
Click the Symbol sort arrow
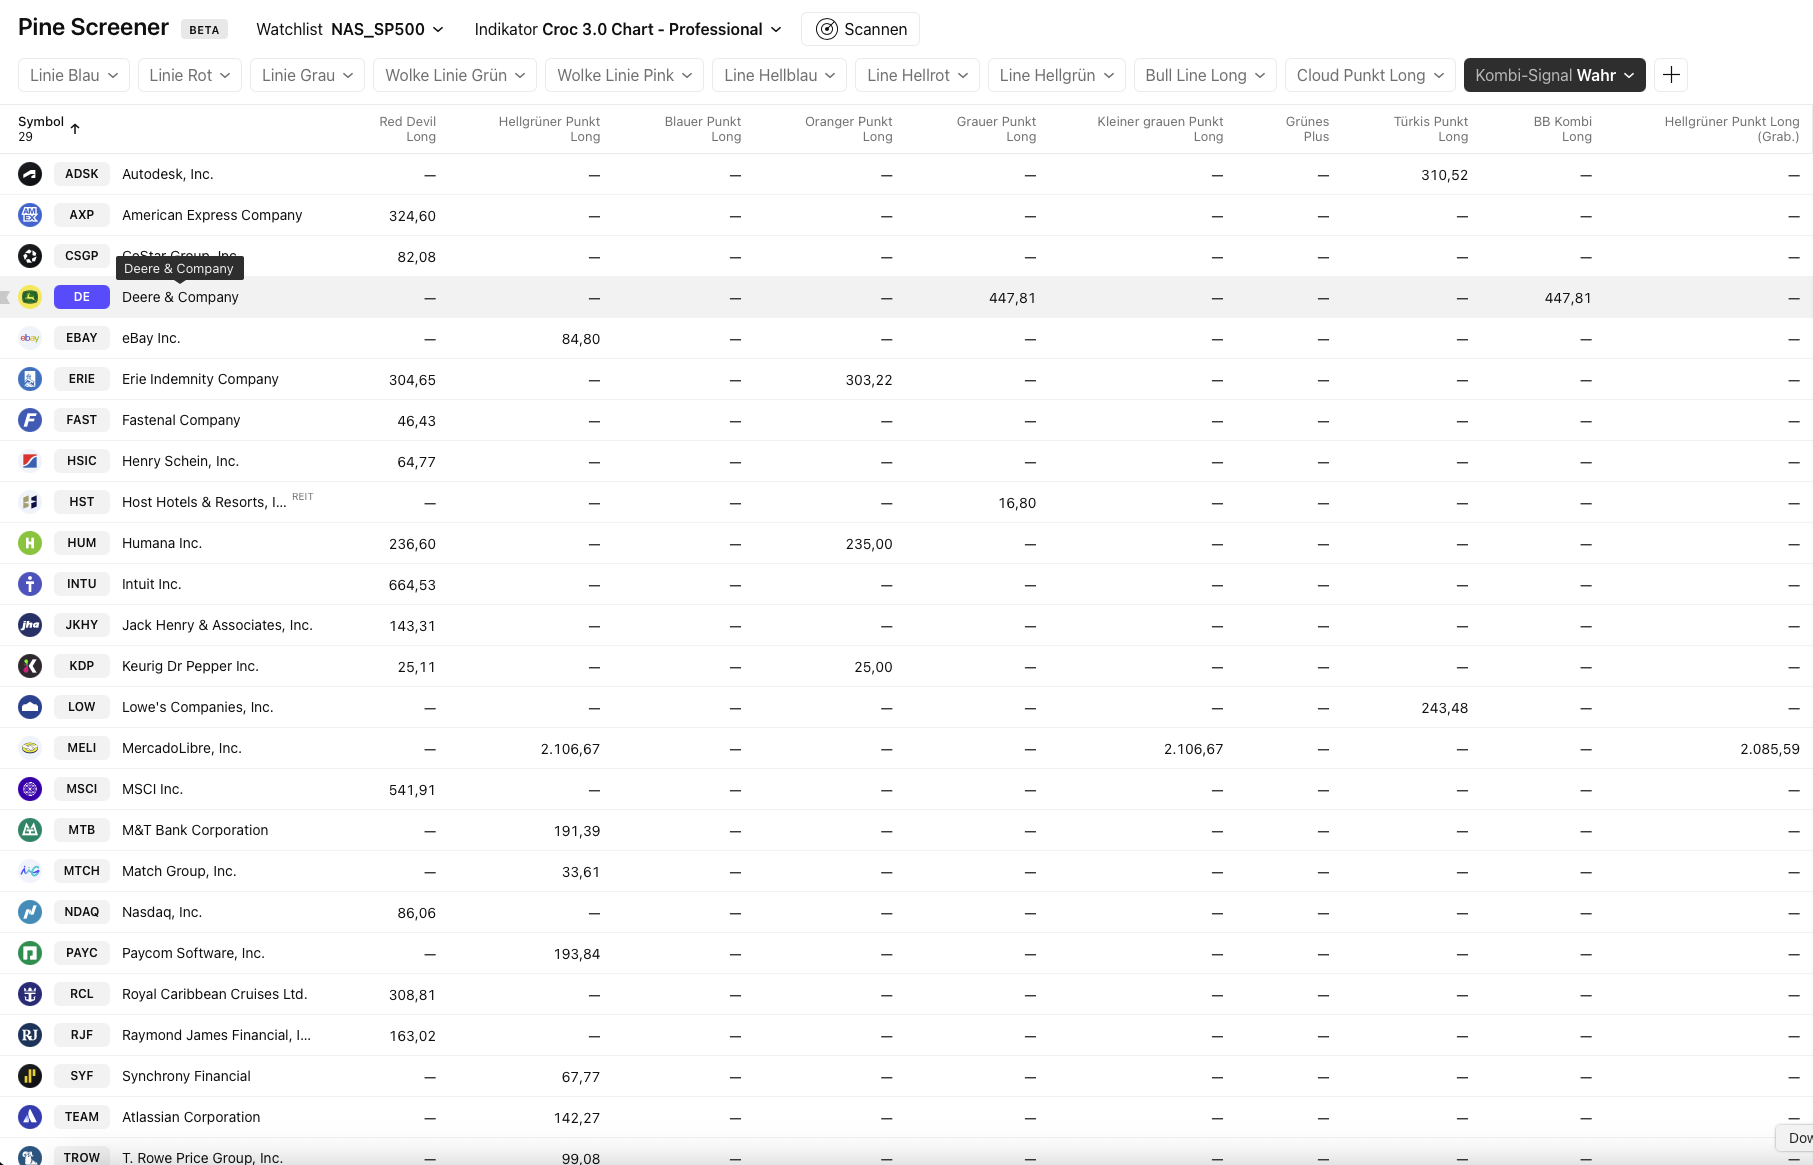pyautogui.click(x=75, y=129)
